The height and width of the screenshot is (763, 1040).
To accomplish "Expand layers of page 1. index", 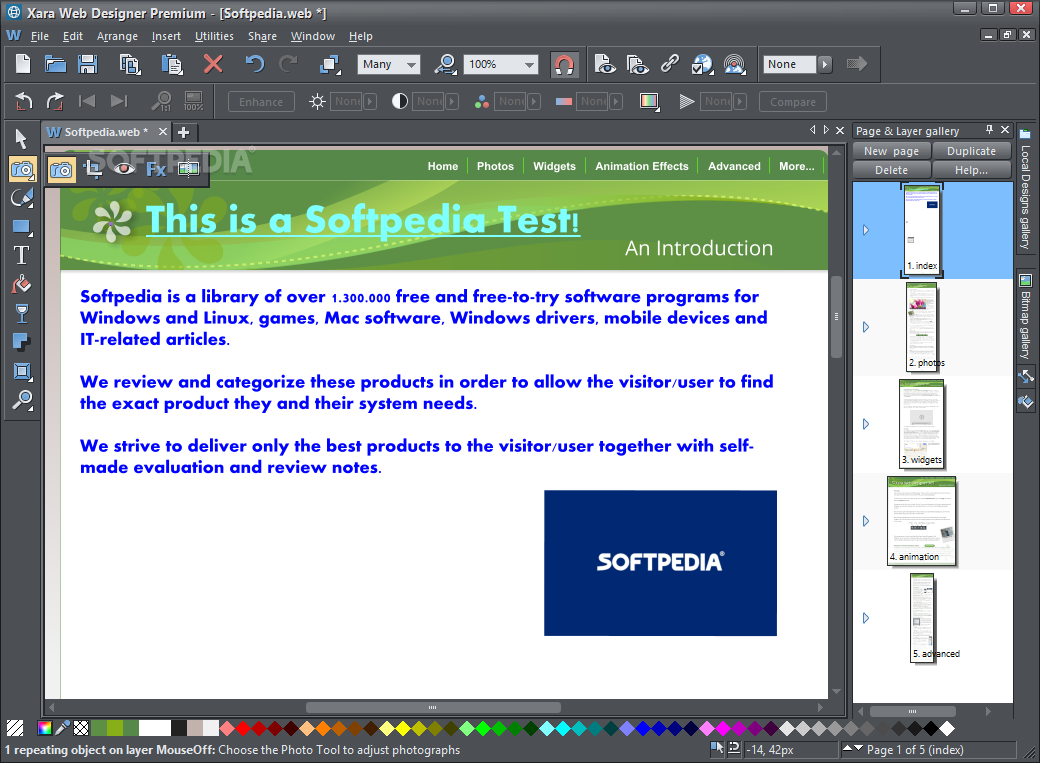I will tap(866, 230).
